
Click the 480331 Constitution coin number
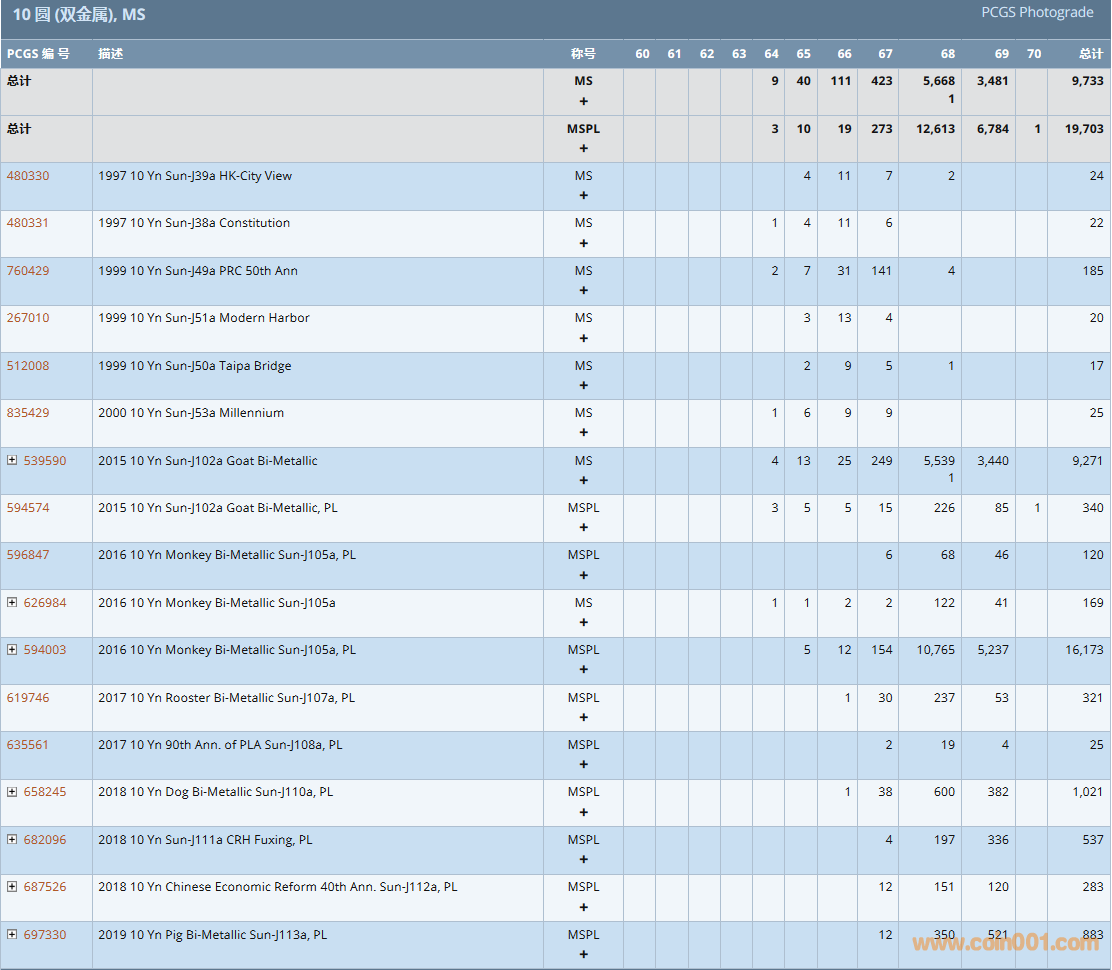(28, 223)
